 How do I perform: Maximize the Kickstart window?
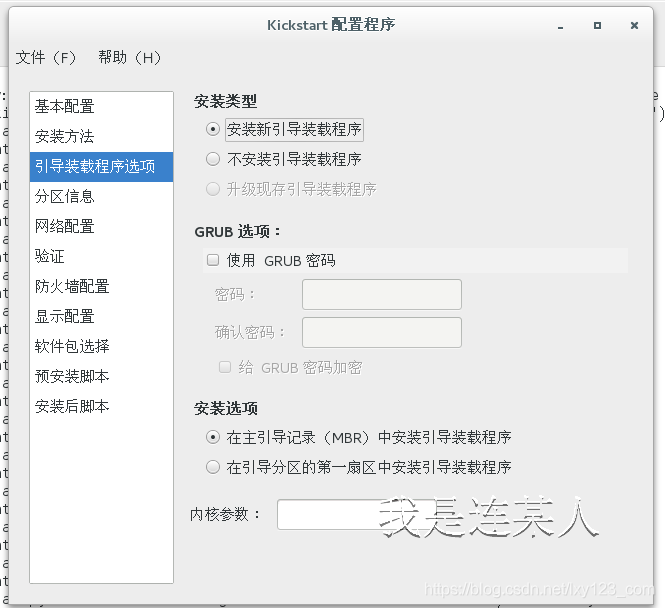pos(597,26)
